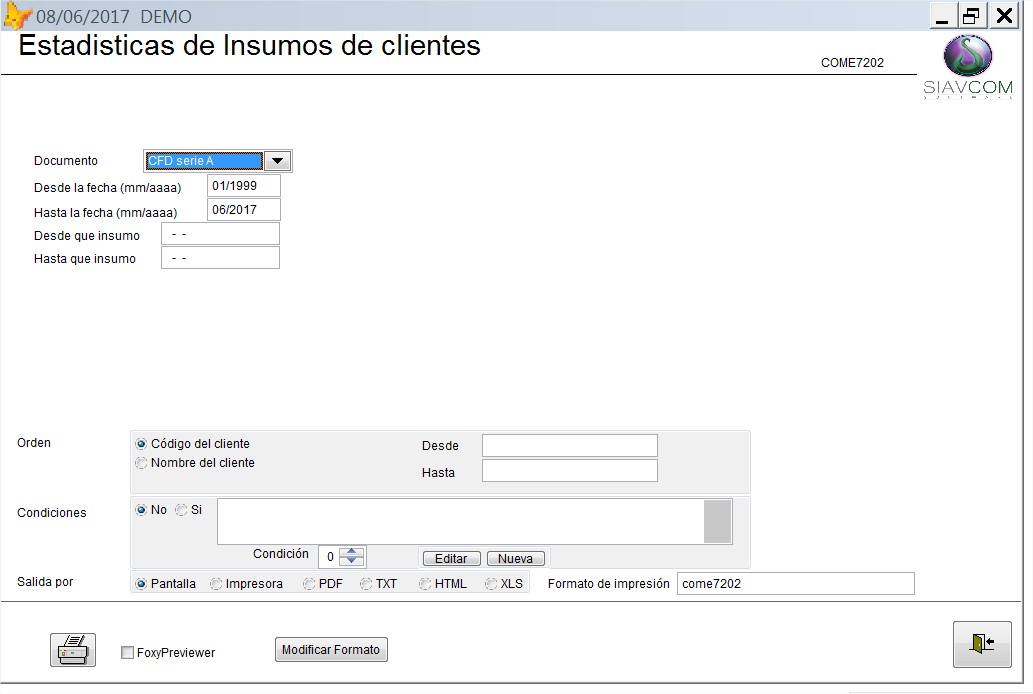Image resolution: width=1033 pixels, height=694 pixels.
Task: Click the fox icon in the title bar
Action: click(x=16, y=16)
